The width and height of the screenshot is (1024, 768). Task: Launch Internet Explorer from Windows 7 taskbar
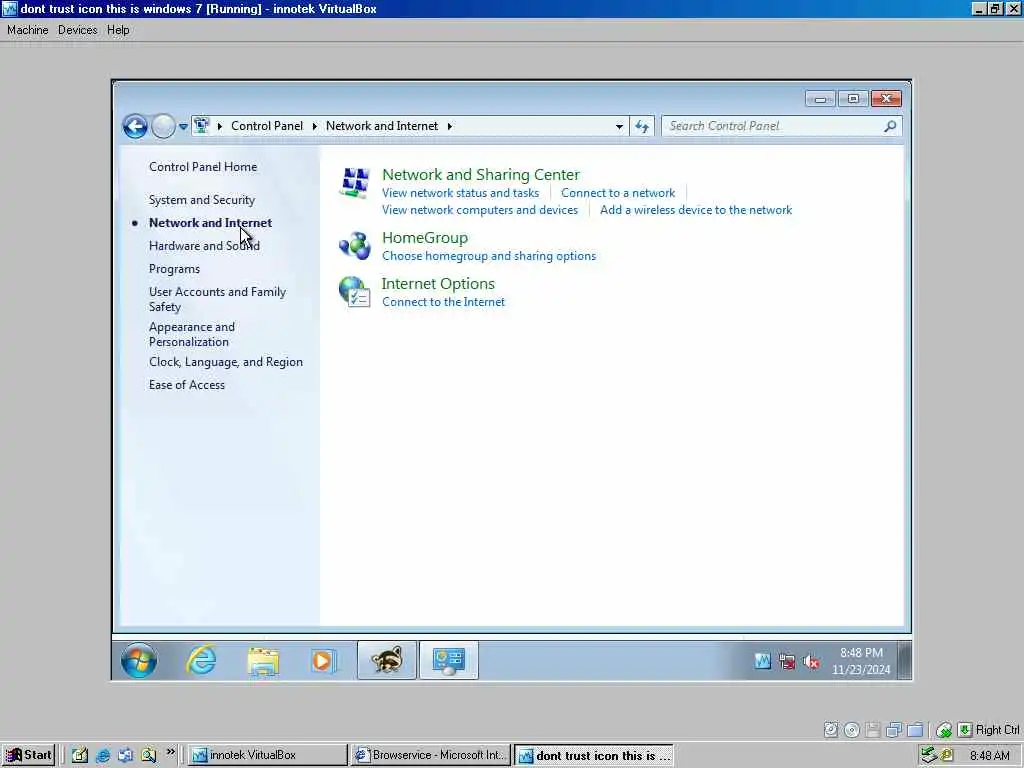pyautogui.click(x=201, y=660)
